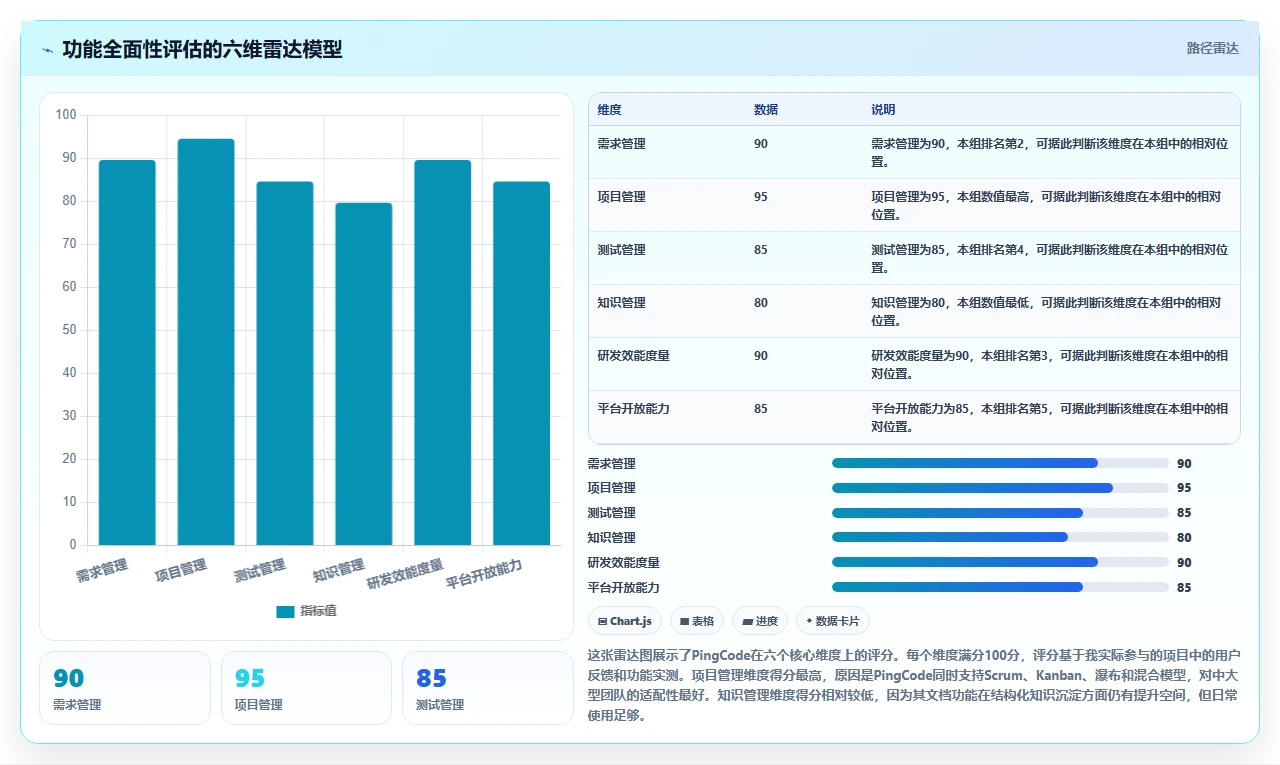Viewport: 1280px width, 765px height.
Task: Click the 指标值 legend color box
Action: (x=285, y=611)
